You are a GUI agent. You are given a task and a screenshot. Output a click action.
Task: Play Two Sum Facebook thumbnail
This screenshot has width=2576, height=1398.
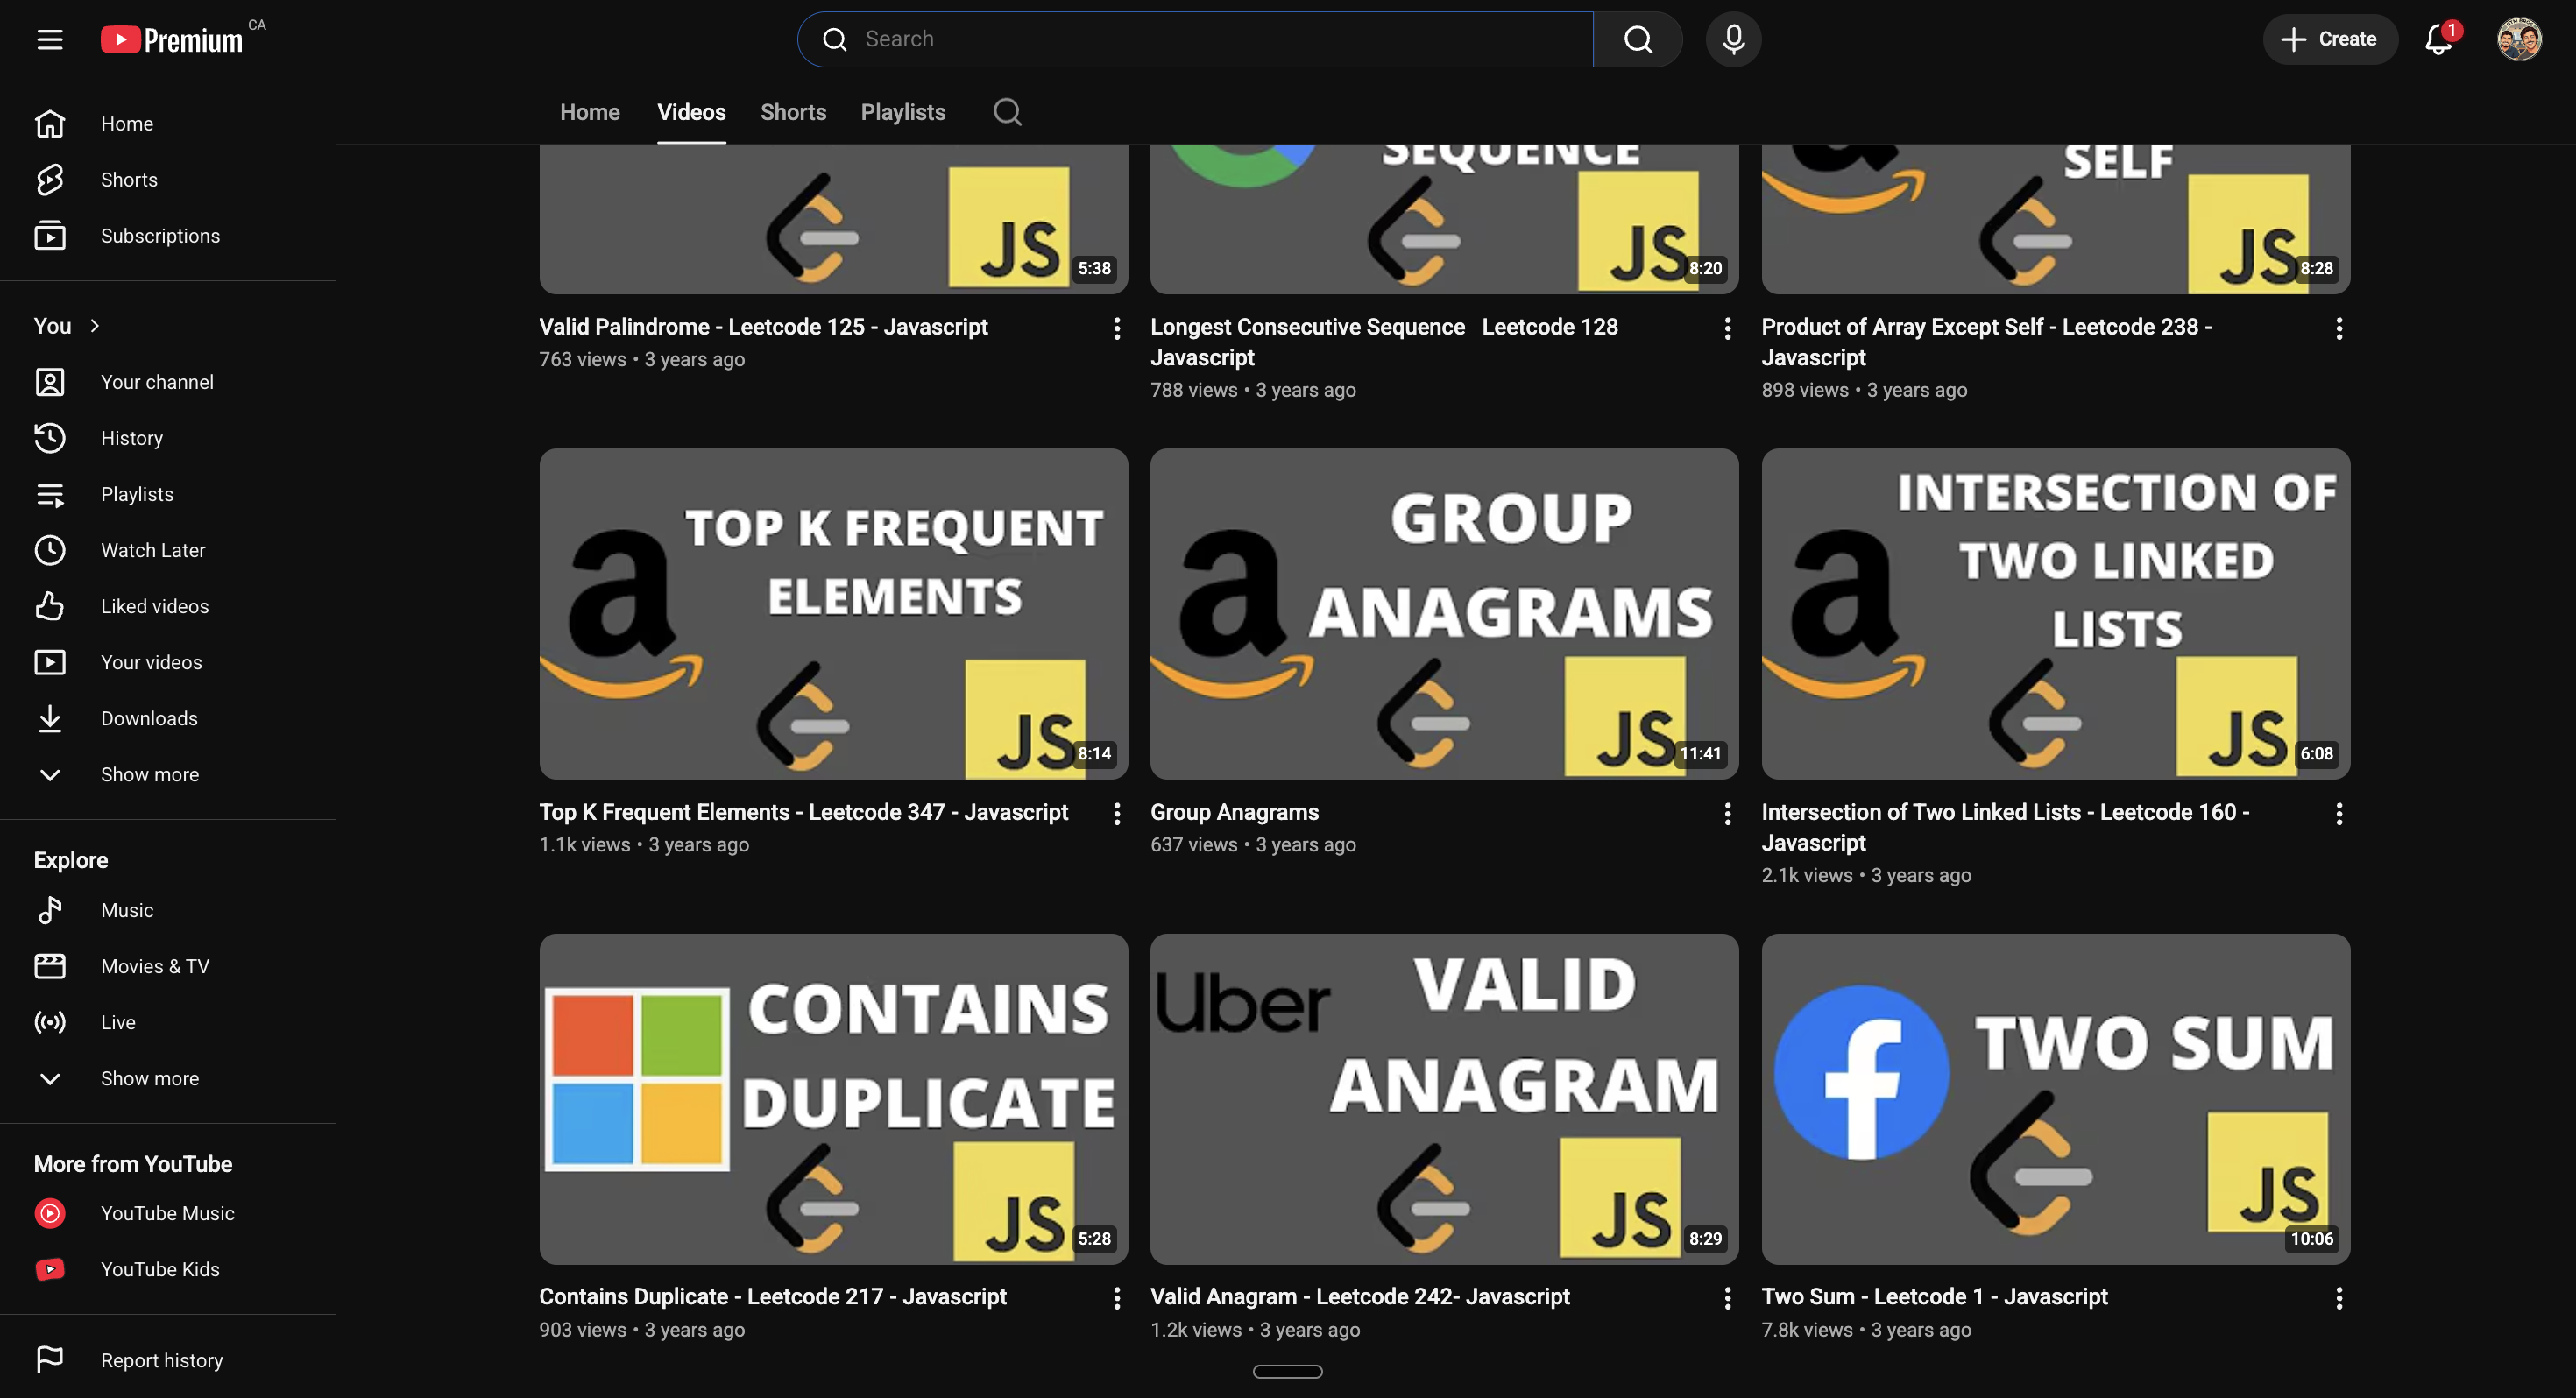[2055, 1098]
